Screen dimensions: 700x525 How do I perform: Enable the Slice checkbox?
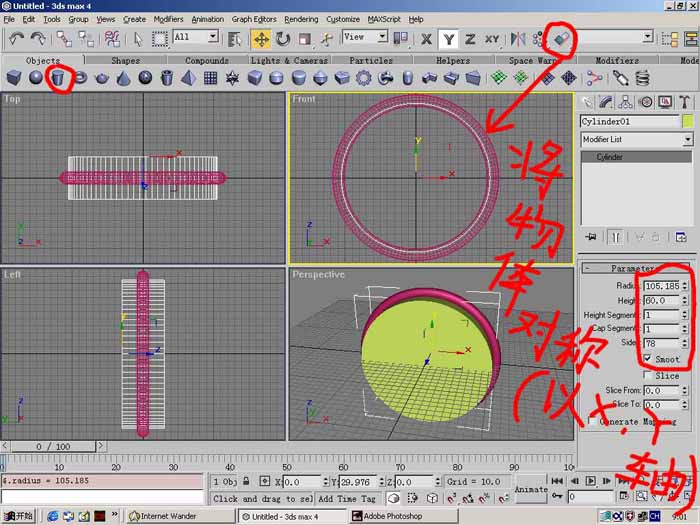click(647, 375)
